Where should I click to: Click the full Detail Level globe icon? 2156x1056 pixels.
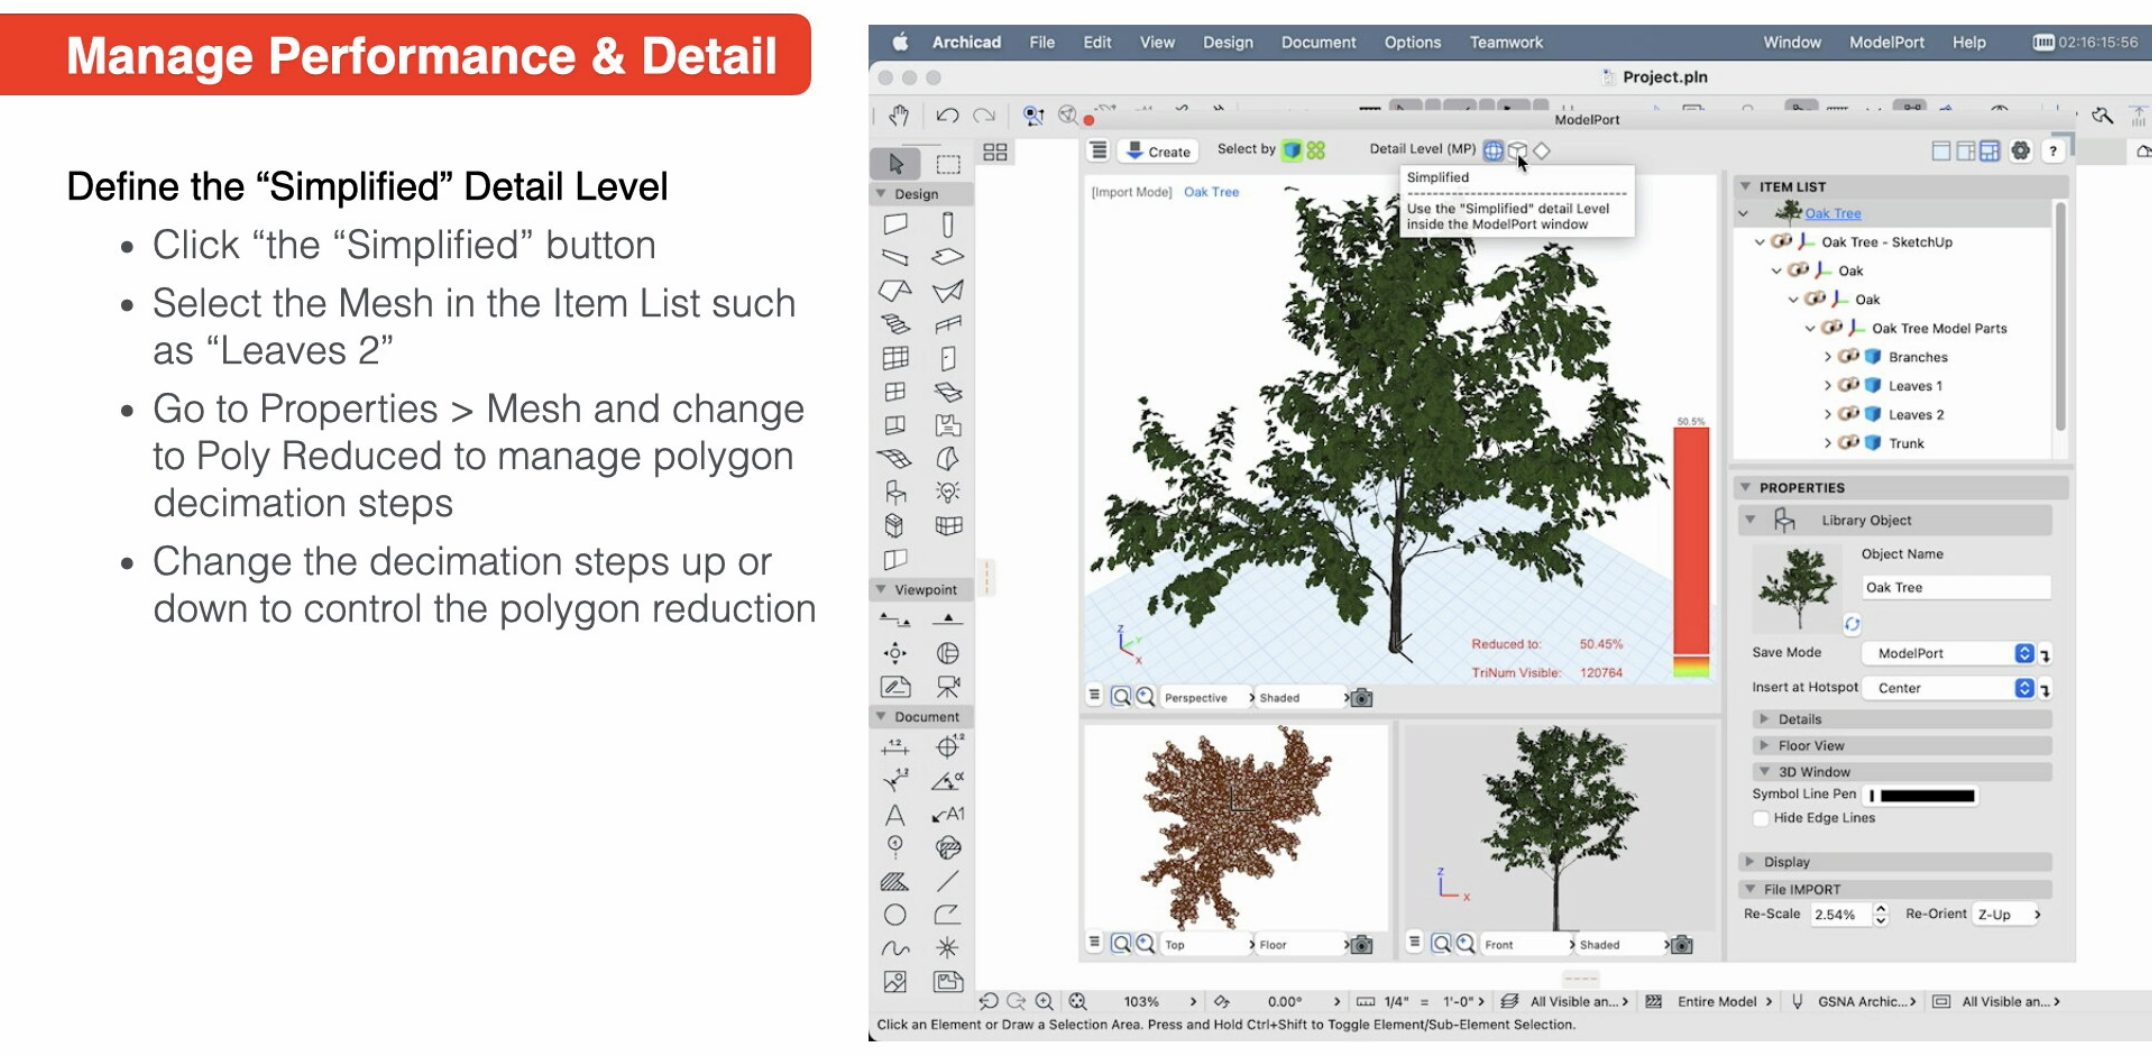coord(1493,151)
